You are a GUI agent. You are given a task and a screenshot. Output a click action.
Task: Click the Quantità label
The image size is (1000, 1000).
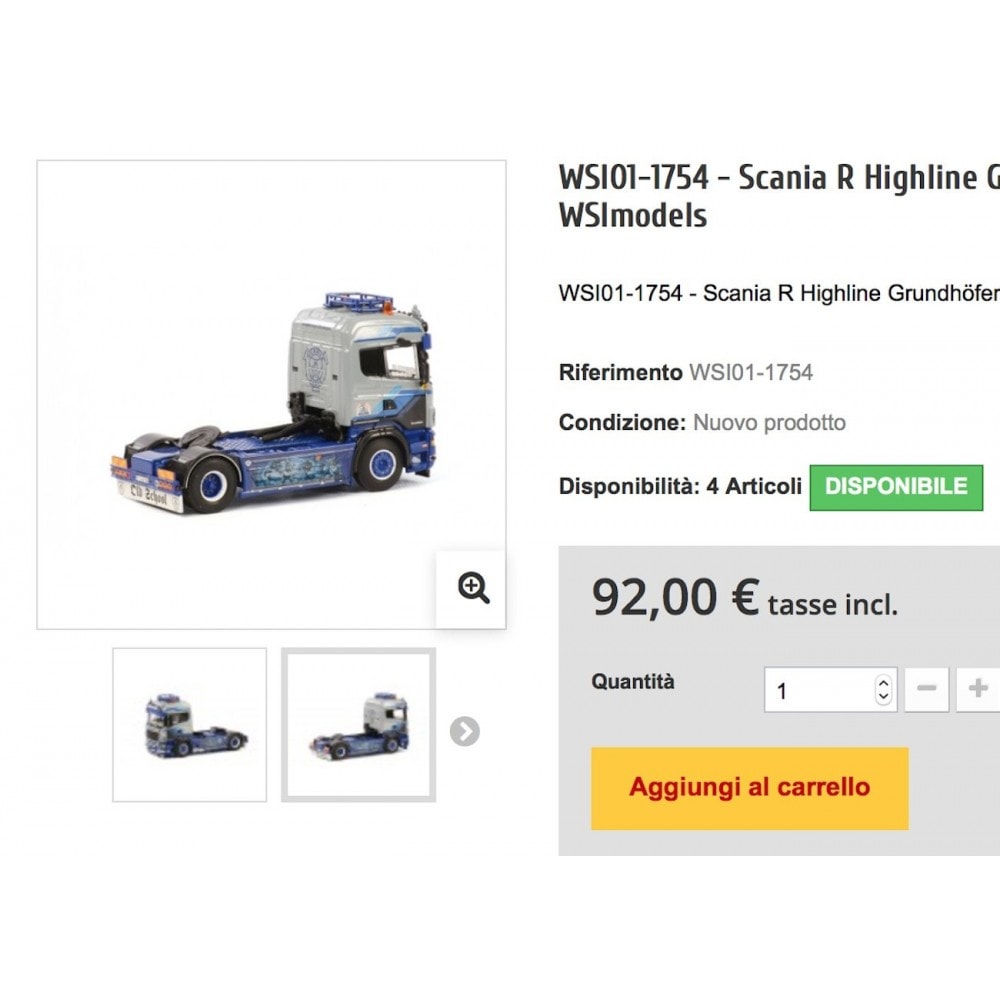633,682
